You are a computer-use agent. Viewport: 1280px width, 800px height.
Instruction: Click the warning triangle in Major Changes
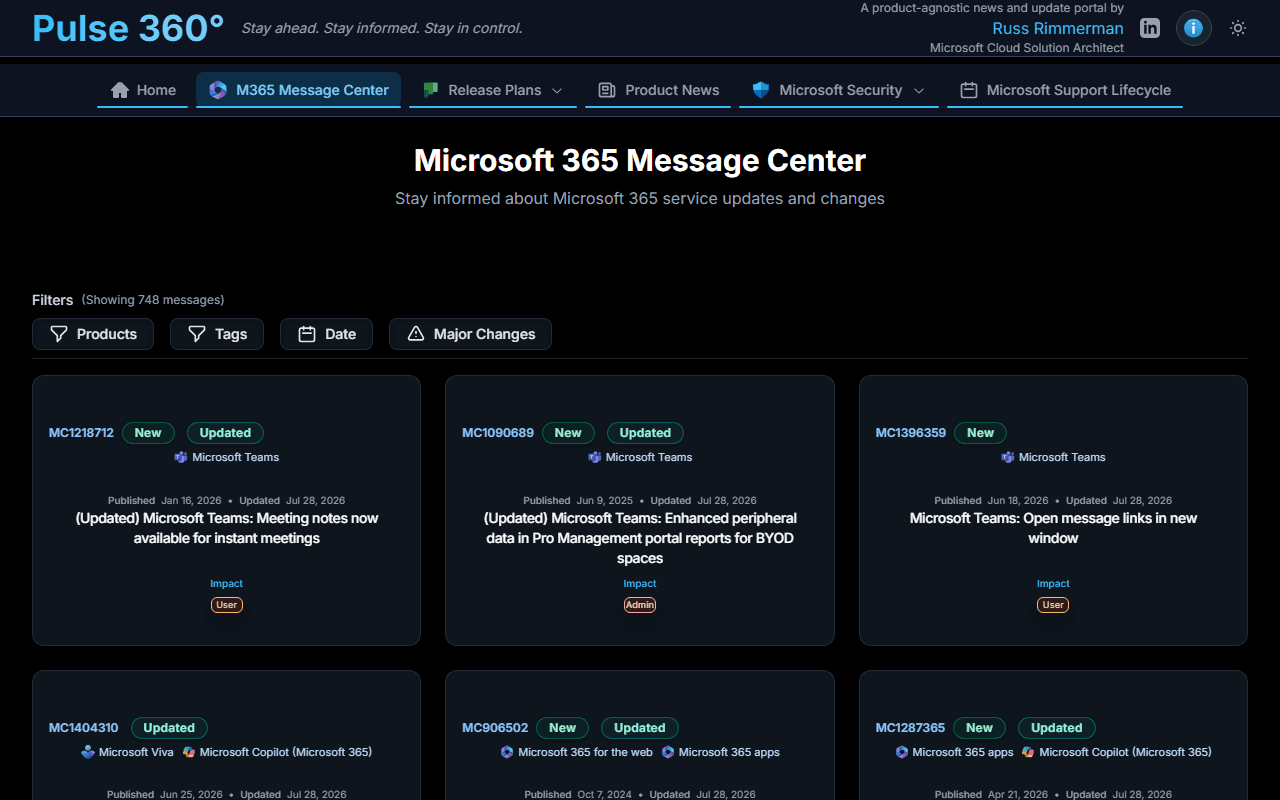click(416, 334)
